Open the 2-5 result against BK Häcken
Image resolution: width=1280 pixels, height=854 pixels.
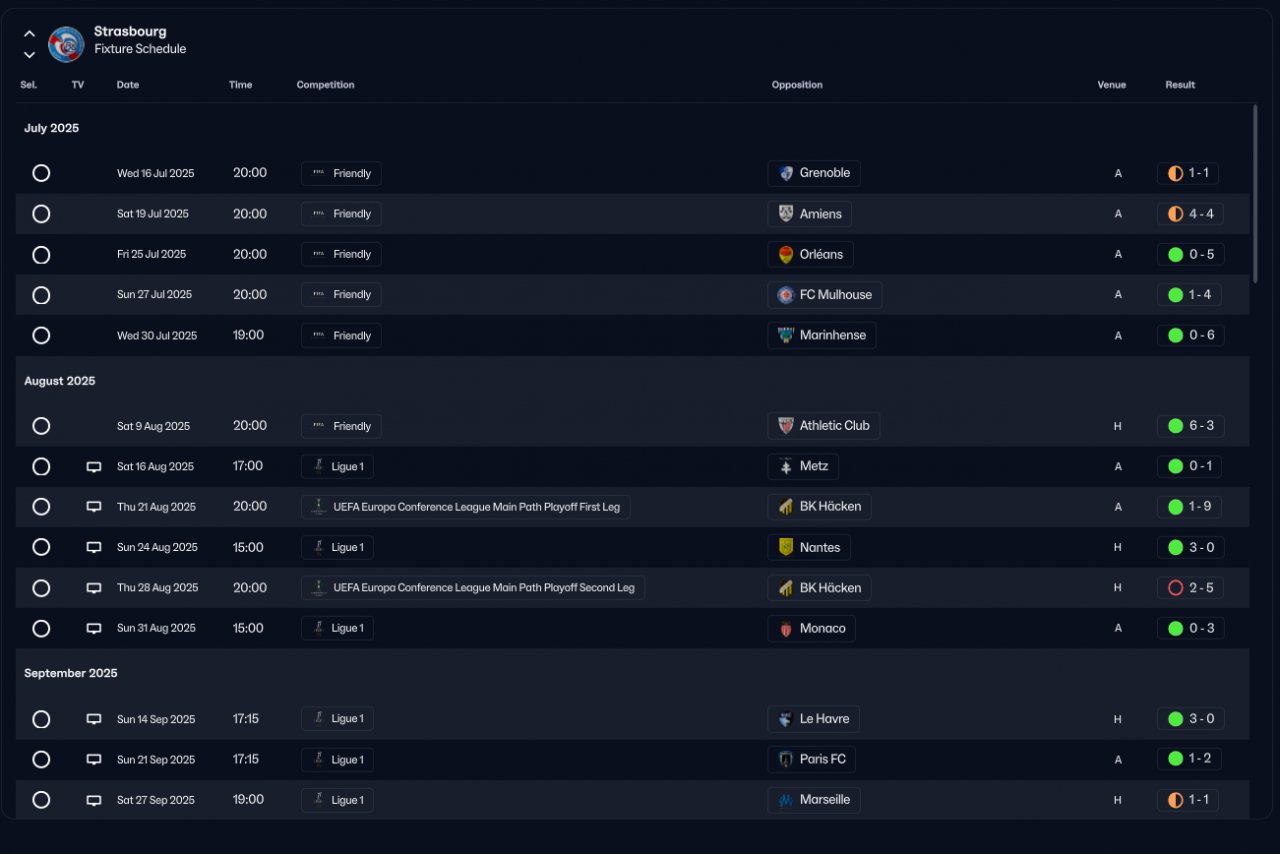coord(1190,588)
